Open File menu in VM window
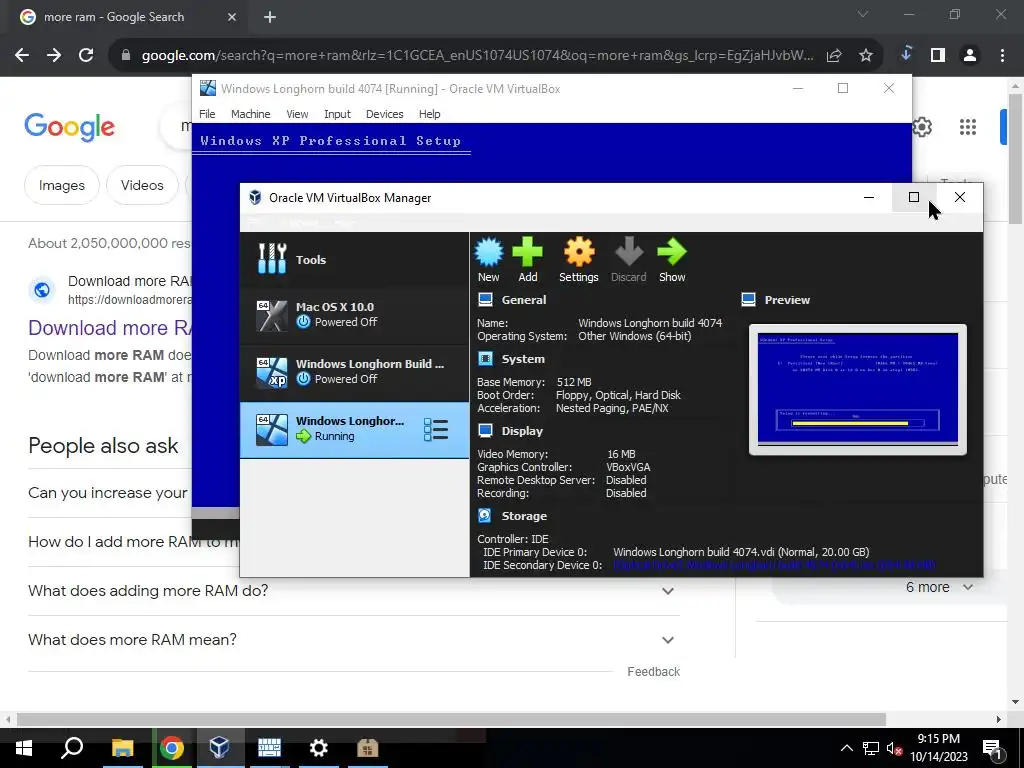1024x768 pixels. (x=207, y=114)
